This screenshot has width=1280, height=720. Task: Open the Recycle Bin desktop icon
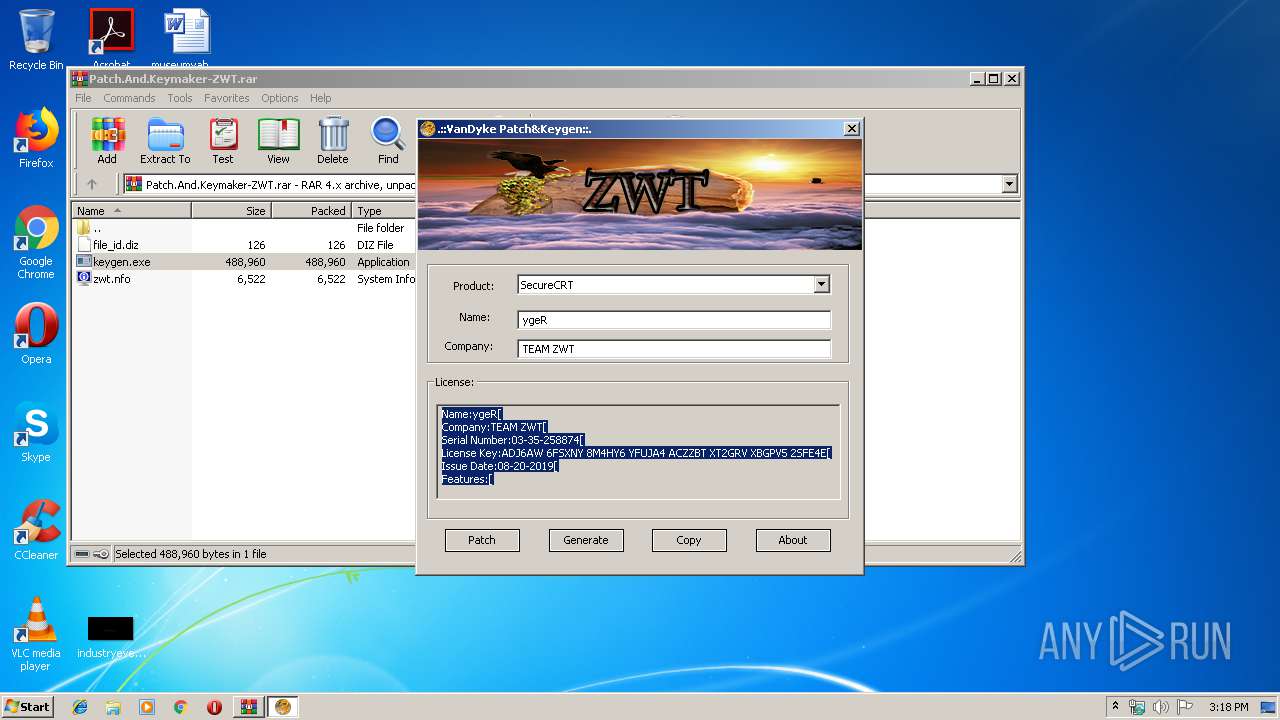[36, 40]
